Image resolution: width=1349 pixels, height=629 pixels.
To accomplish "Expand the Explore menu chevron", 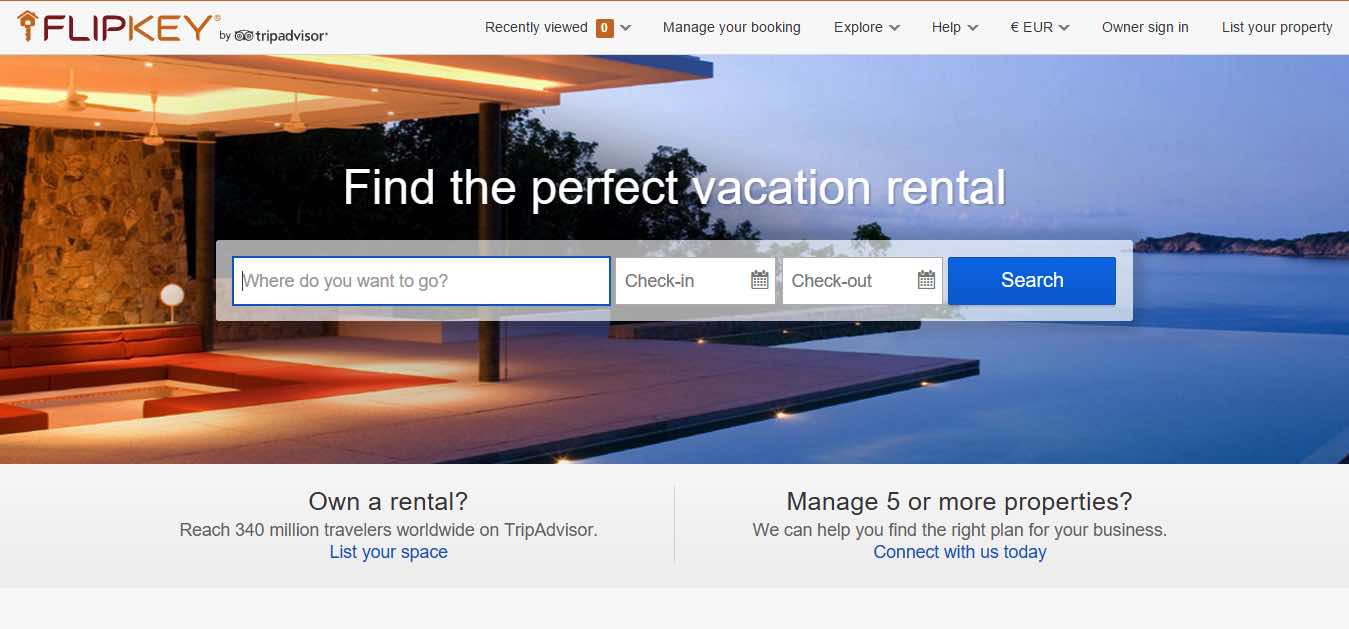I will 894,28.
